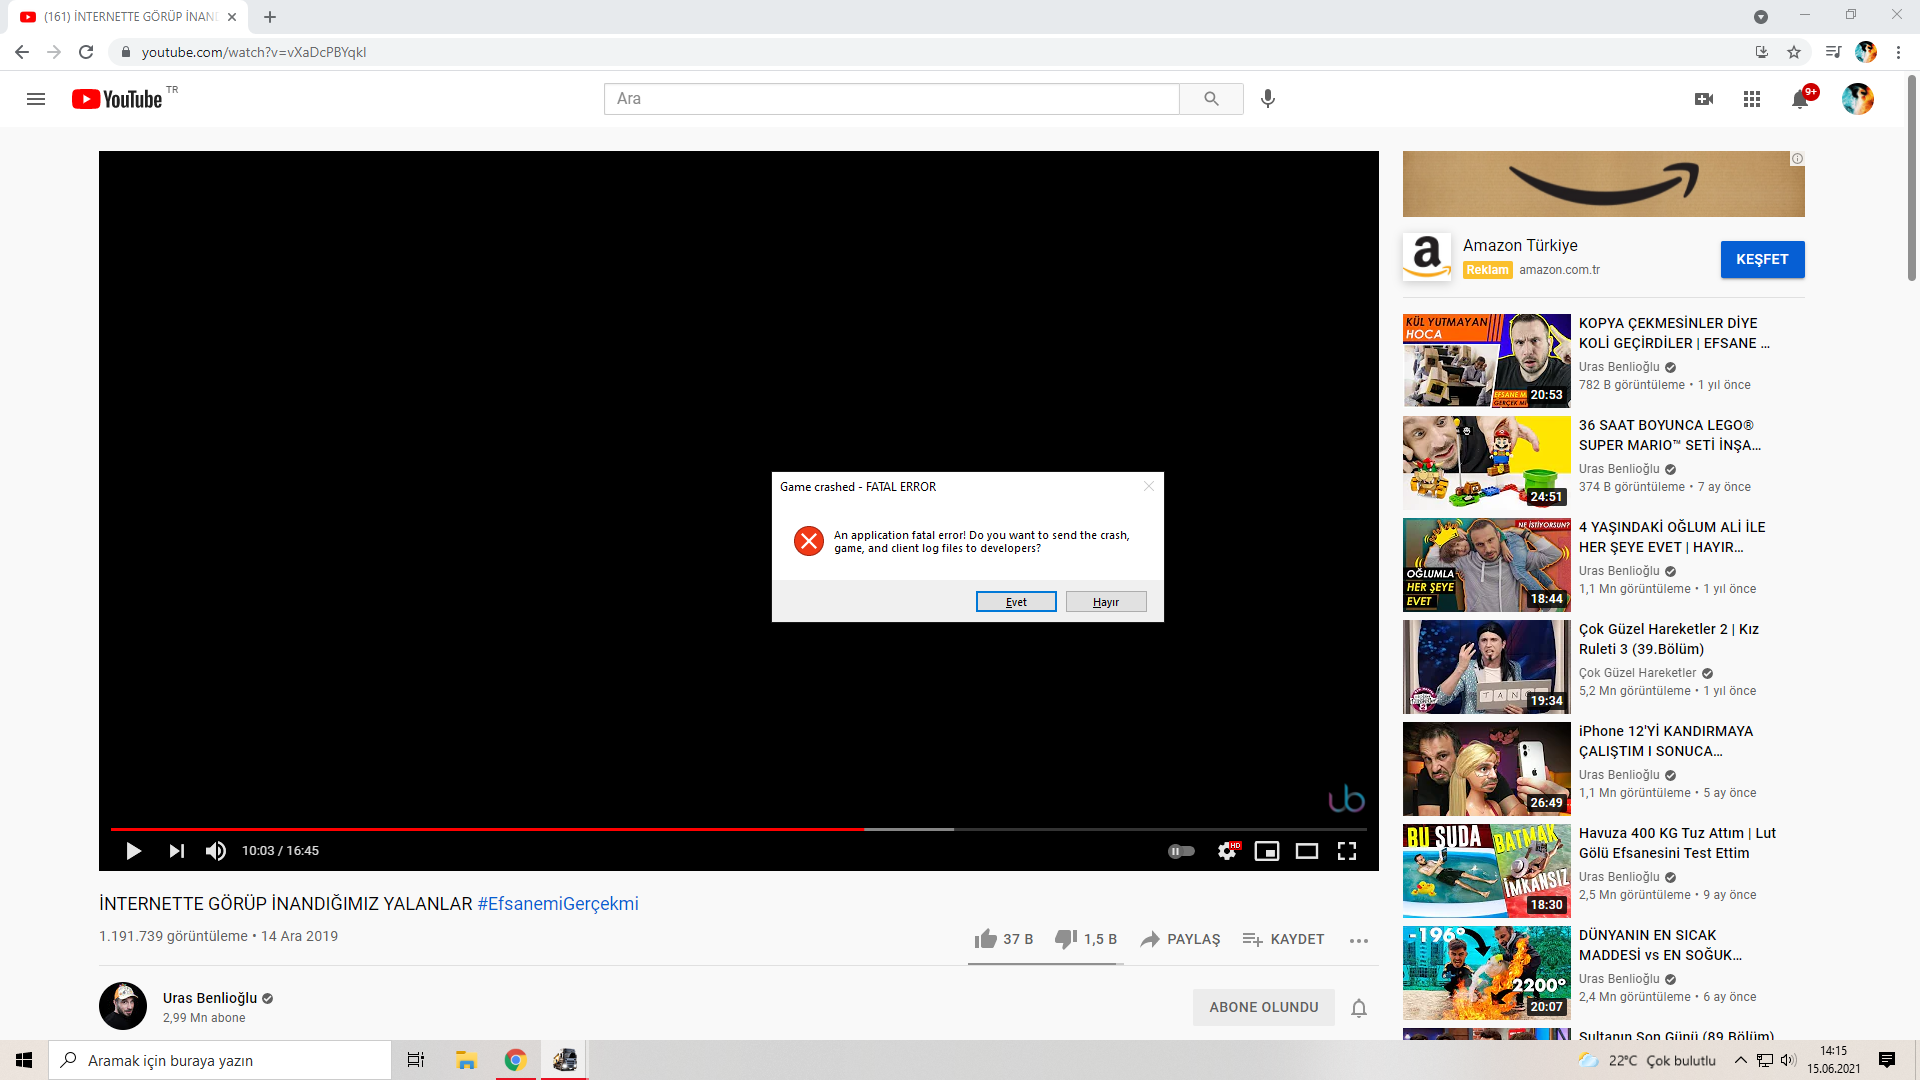
Task: Click Hayır in the crash dialog
Action: [x=1106, y=602]
